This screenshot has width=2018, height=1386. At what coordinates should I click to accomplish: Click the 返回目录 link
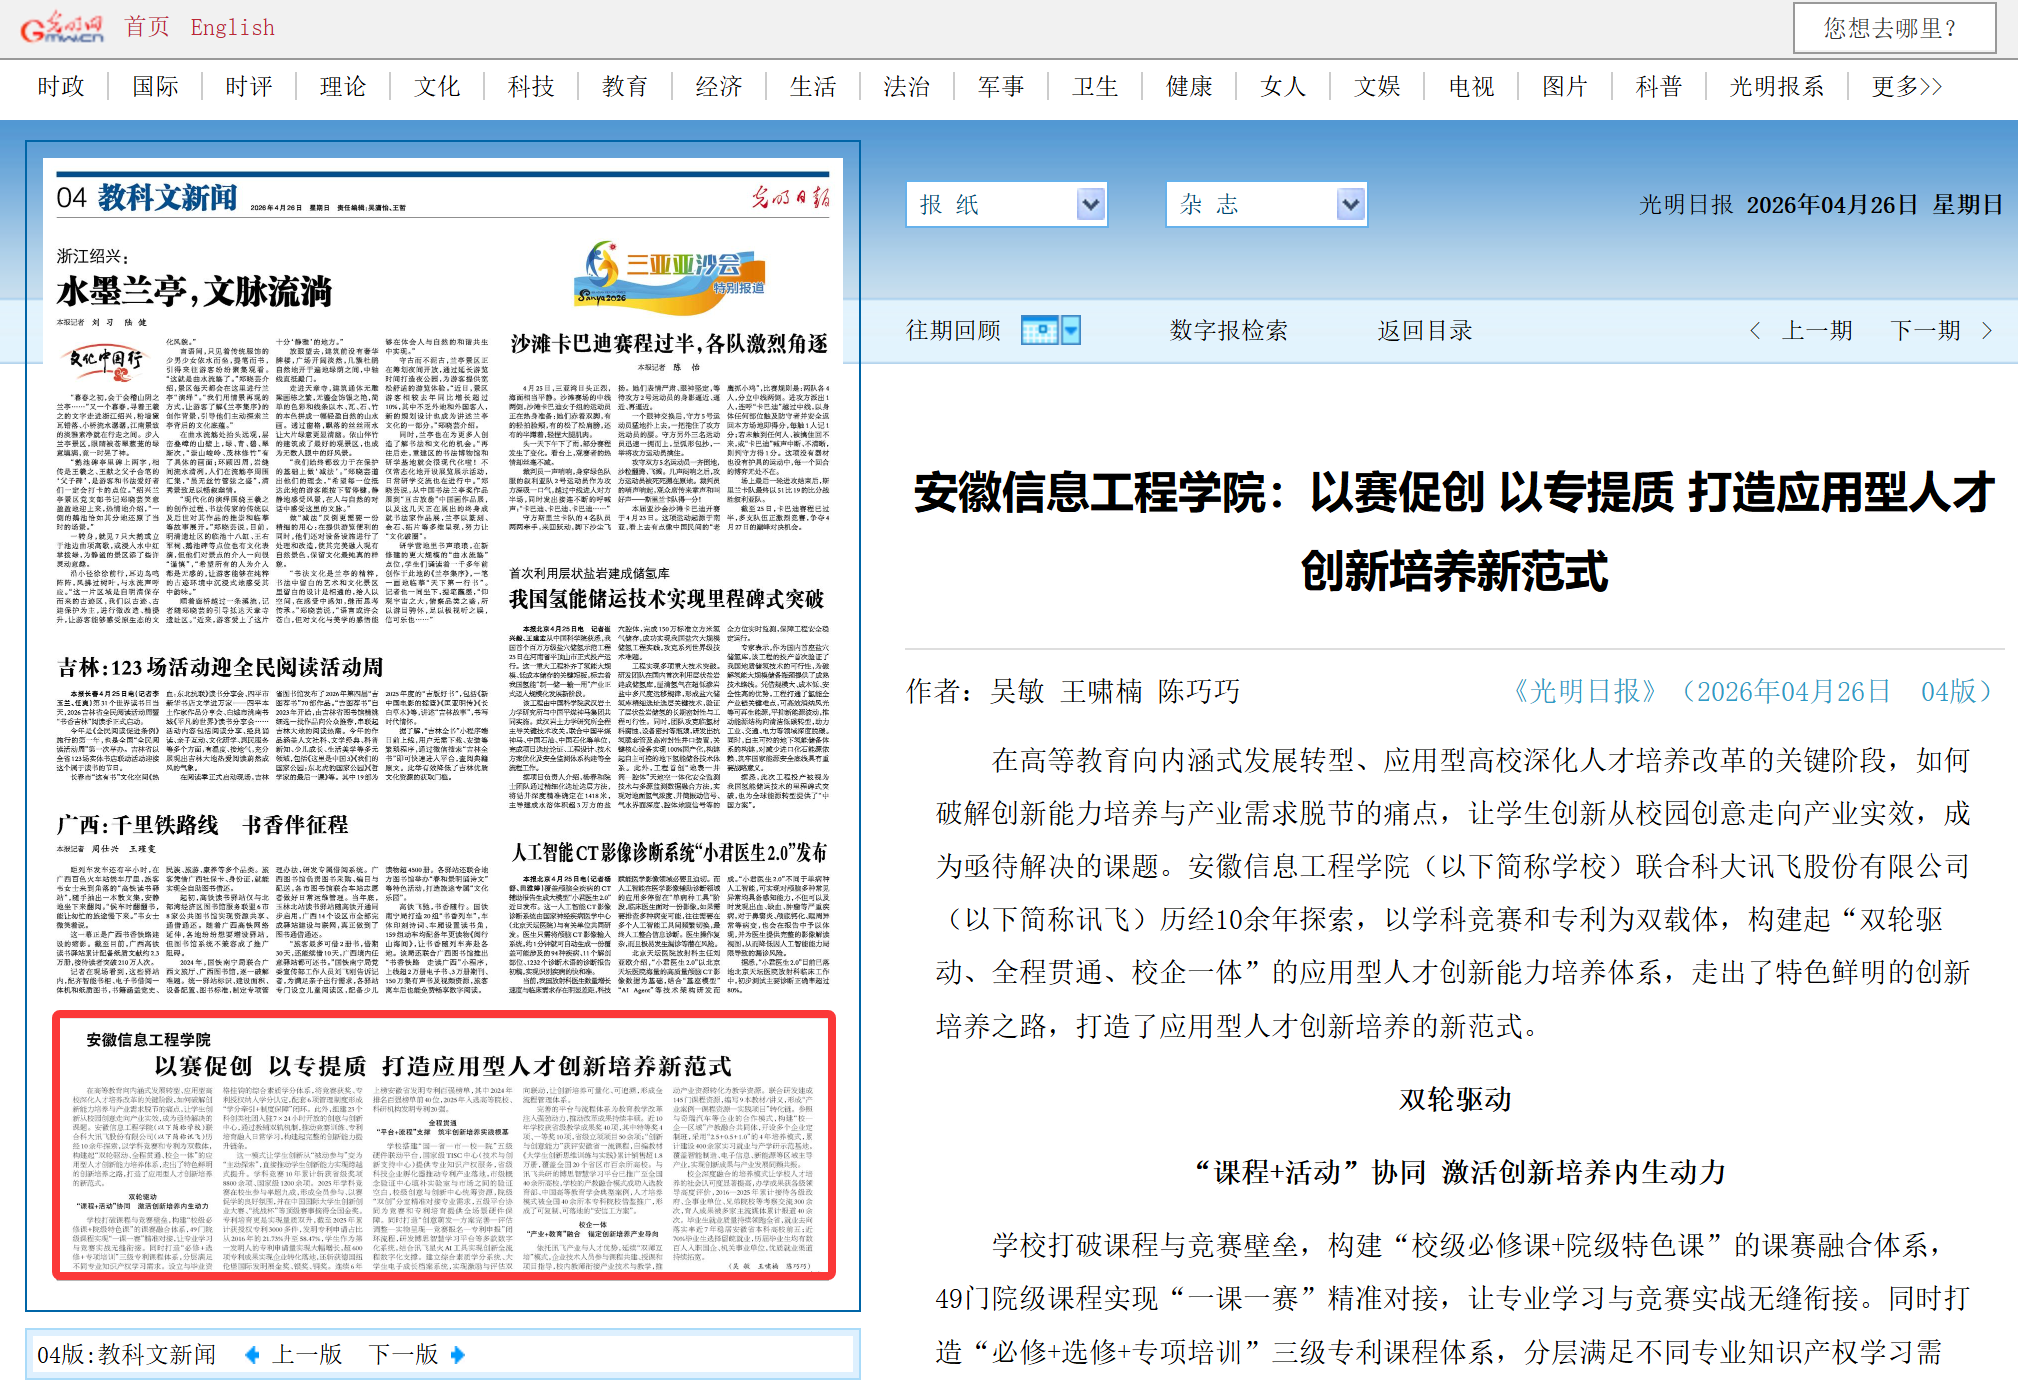pos(1425,330)
